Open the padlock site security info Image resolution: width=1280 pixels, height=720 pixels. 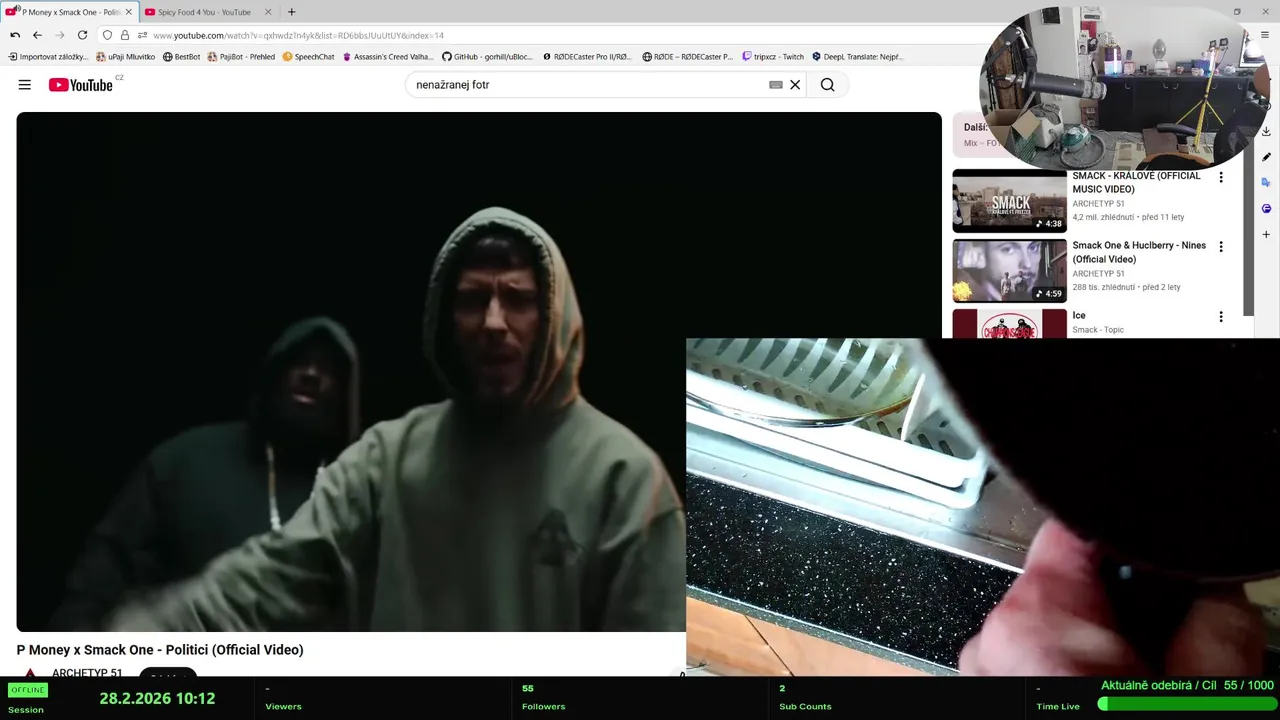coord(125,35)
